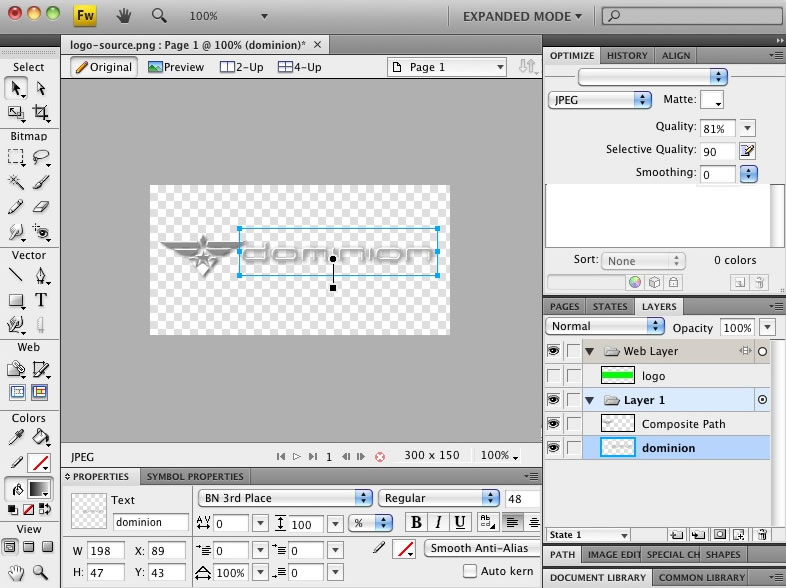Hide the dominion layer
The image size is (786, 588).
[x=553, y=448]
